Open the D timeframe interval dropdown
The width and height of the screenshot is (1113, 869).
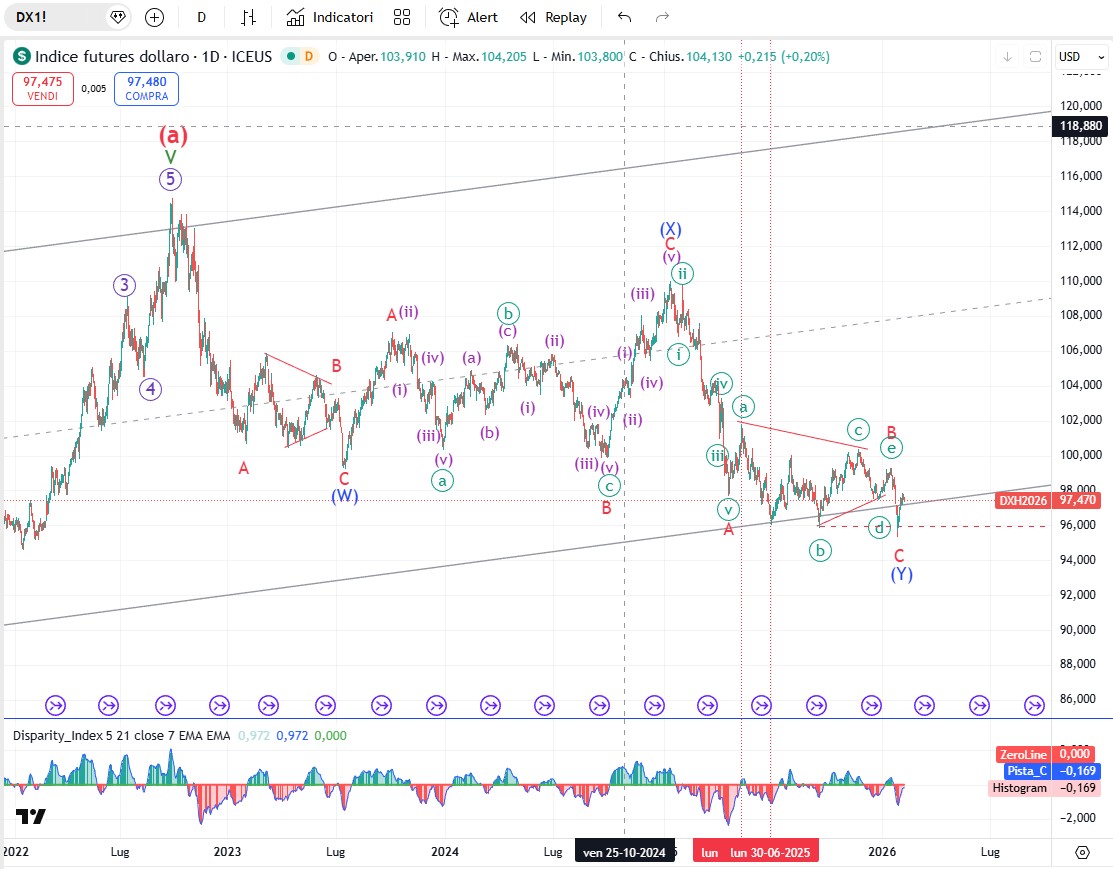click(x=202, y=17)
